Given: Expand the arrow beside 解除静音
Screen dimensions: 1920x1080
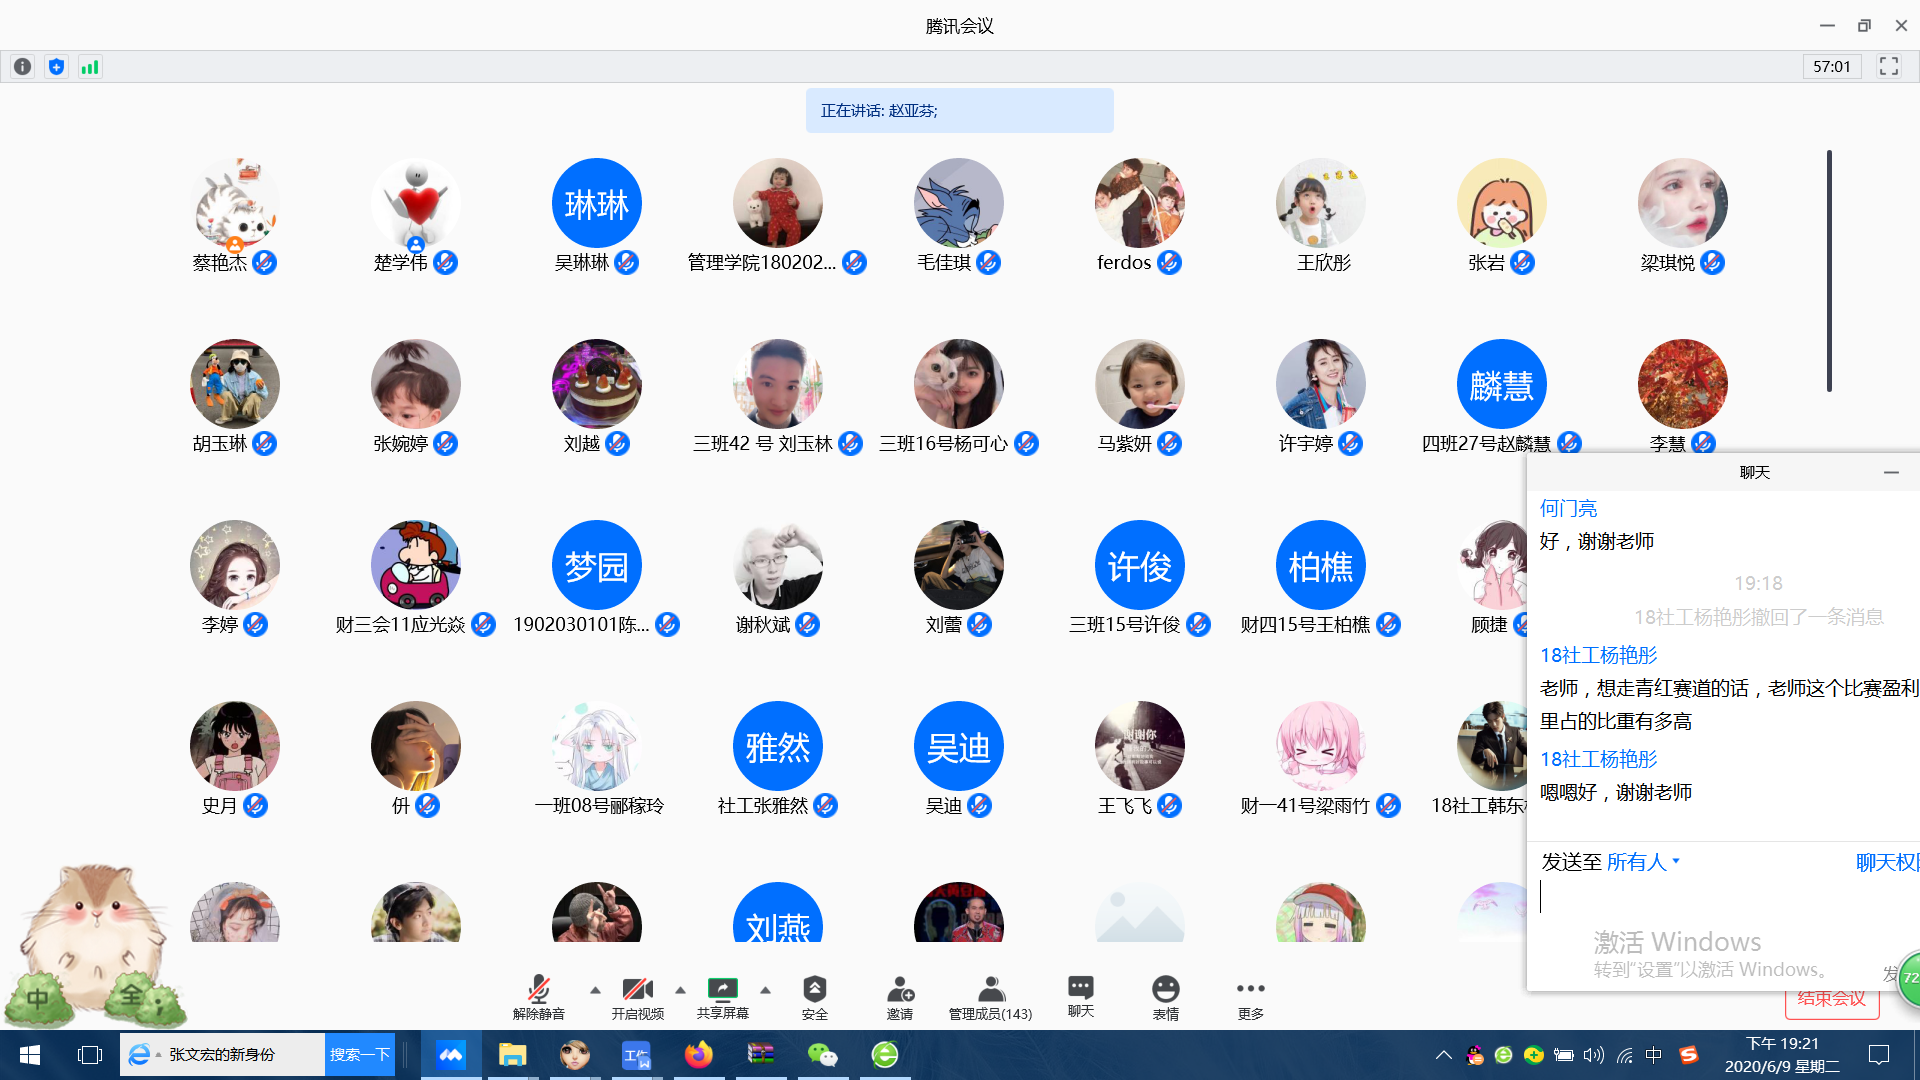Looking at the screenshot, I should (x=595, y=990).
